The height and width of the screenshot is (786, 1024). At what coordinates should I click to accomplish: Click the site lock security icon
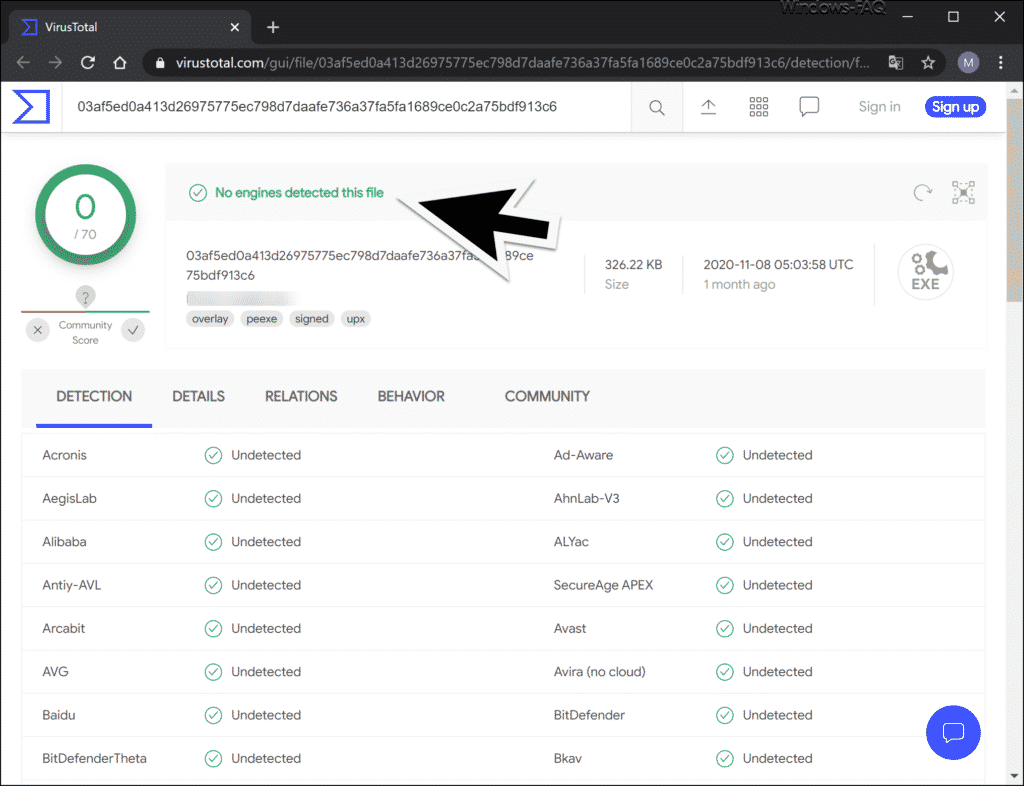pyautogui.click(x=160, y=63)
